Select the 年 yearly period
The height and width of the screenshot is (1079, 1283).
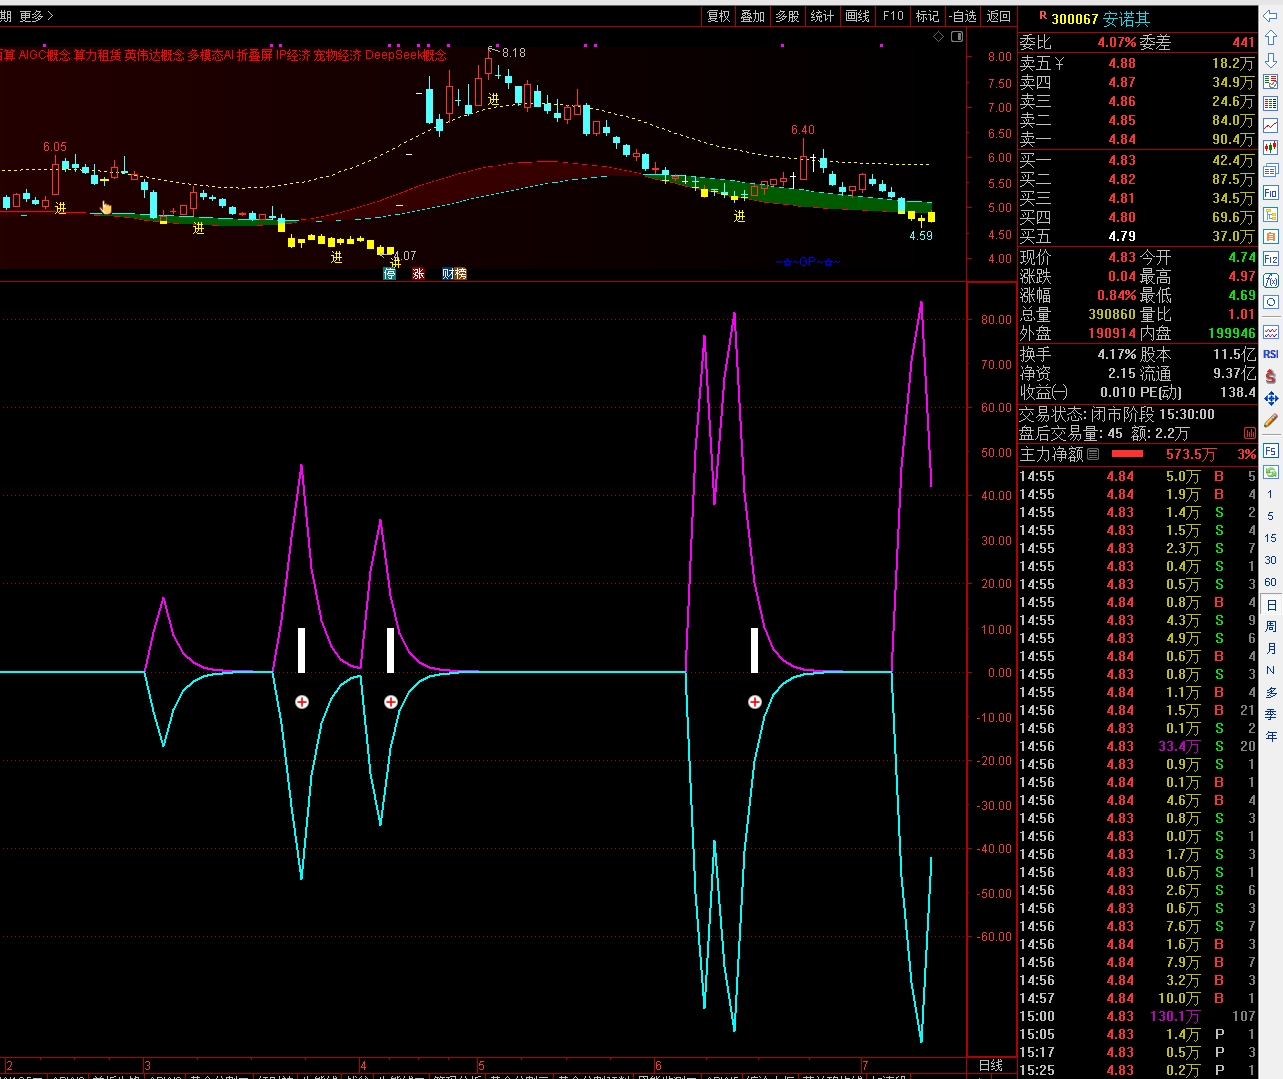pos(1271,736)
